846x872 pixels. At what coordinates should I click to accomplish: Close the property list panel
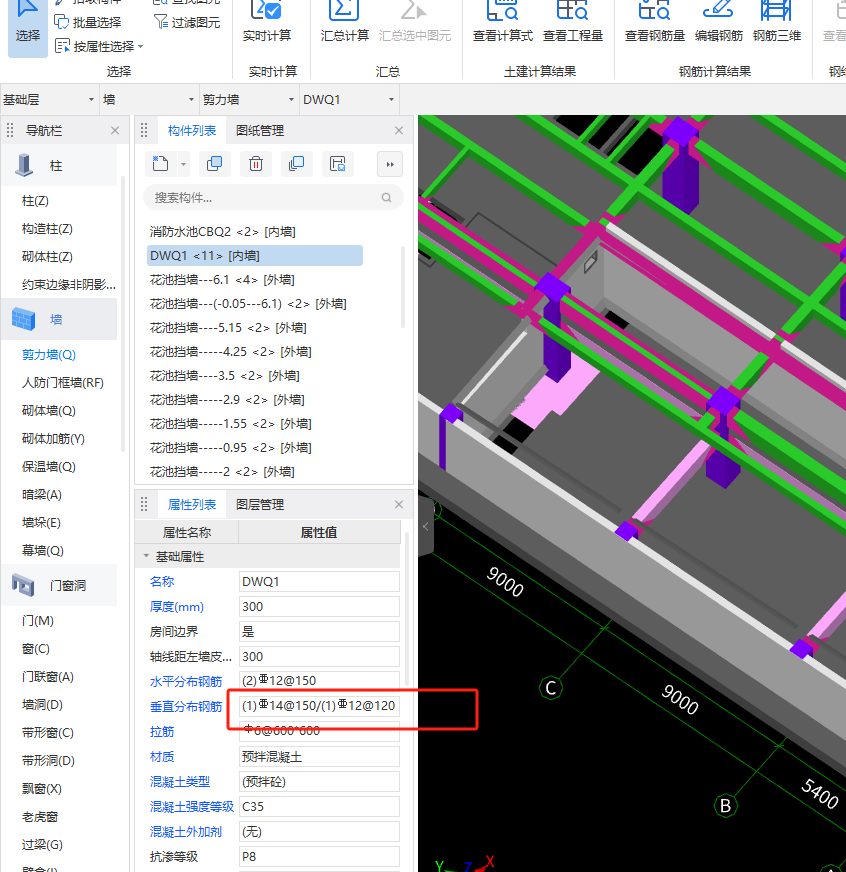[x=399, y=504]
